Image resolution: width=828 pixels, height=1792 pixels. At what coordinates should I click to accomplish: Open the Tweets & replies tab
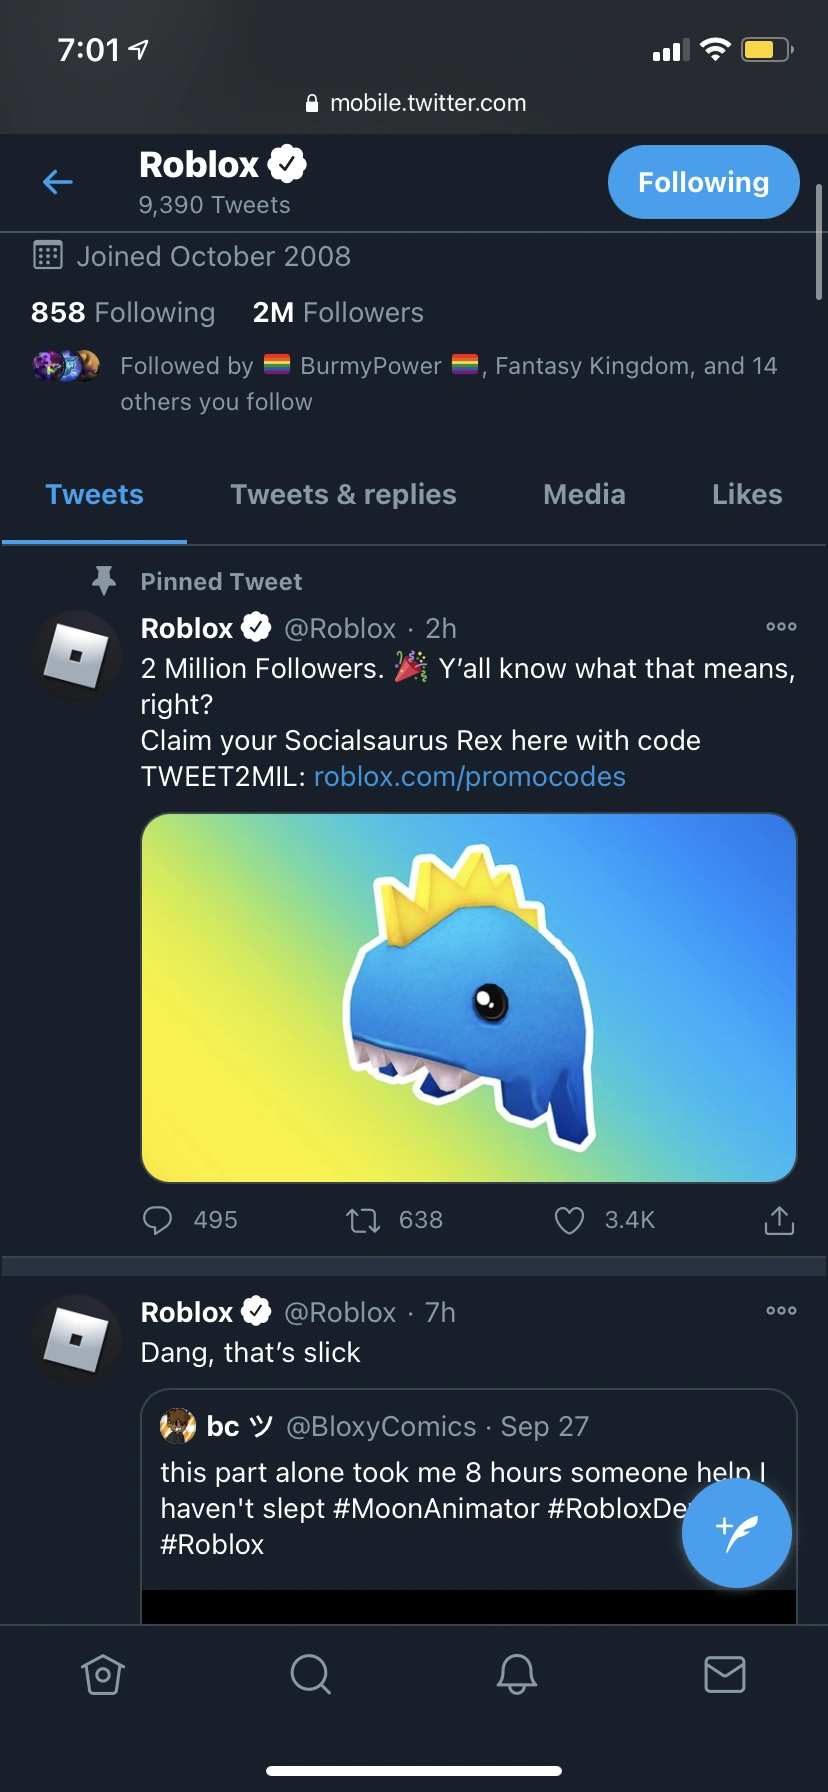point(343,494)
